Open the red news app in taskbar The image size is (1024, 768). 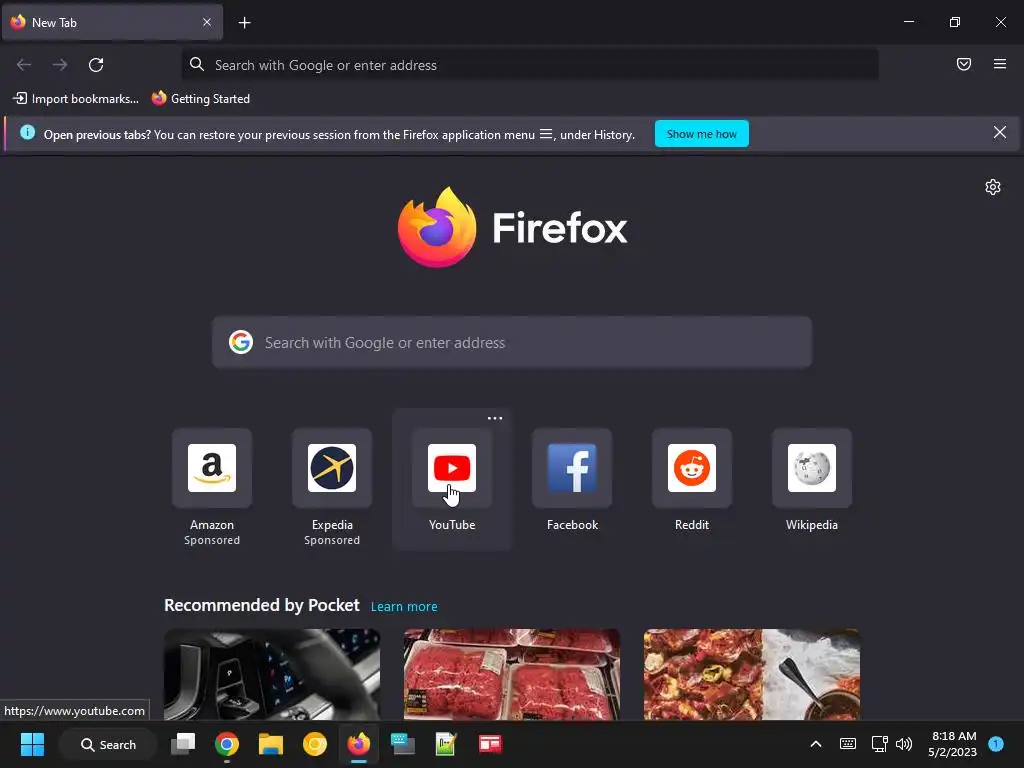pos(490,744)
